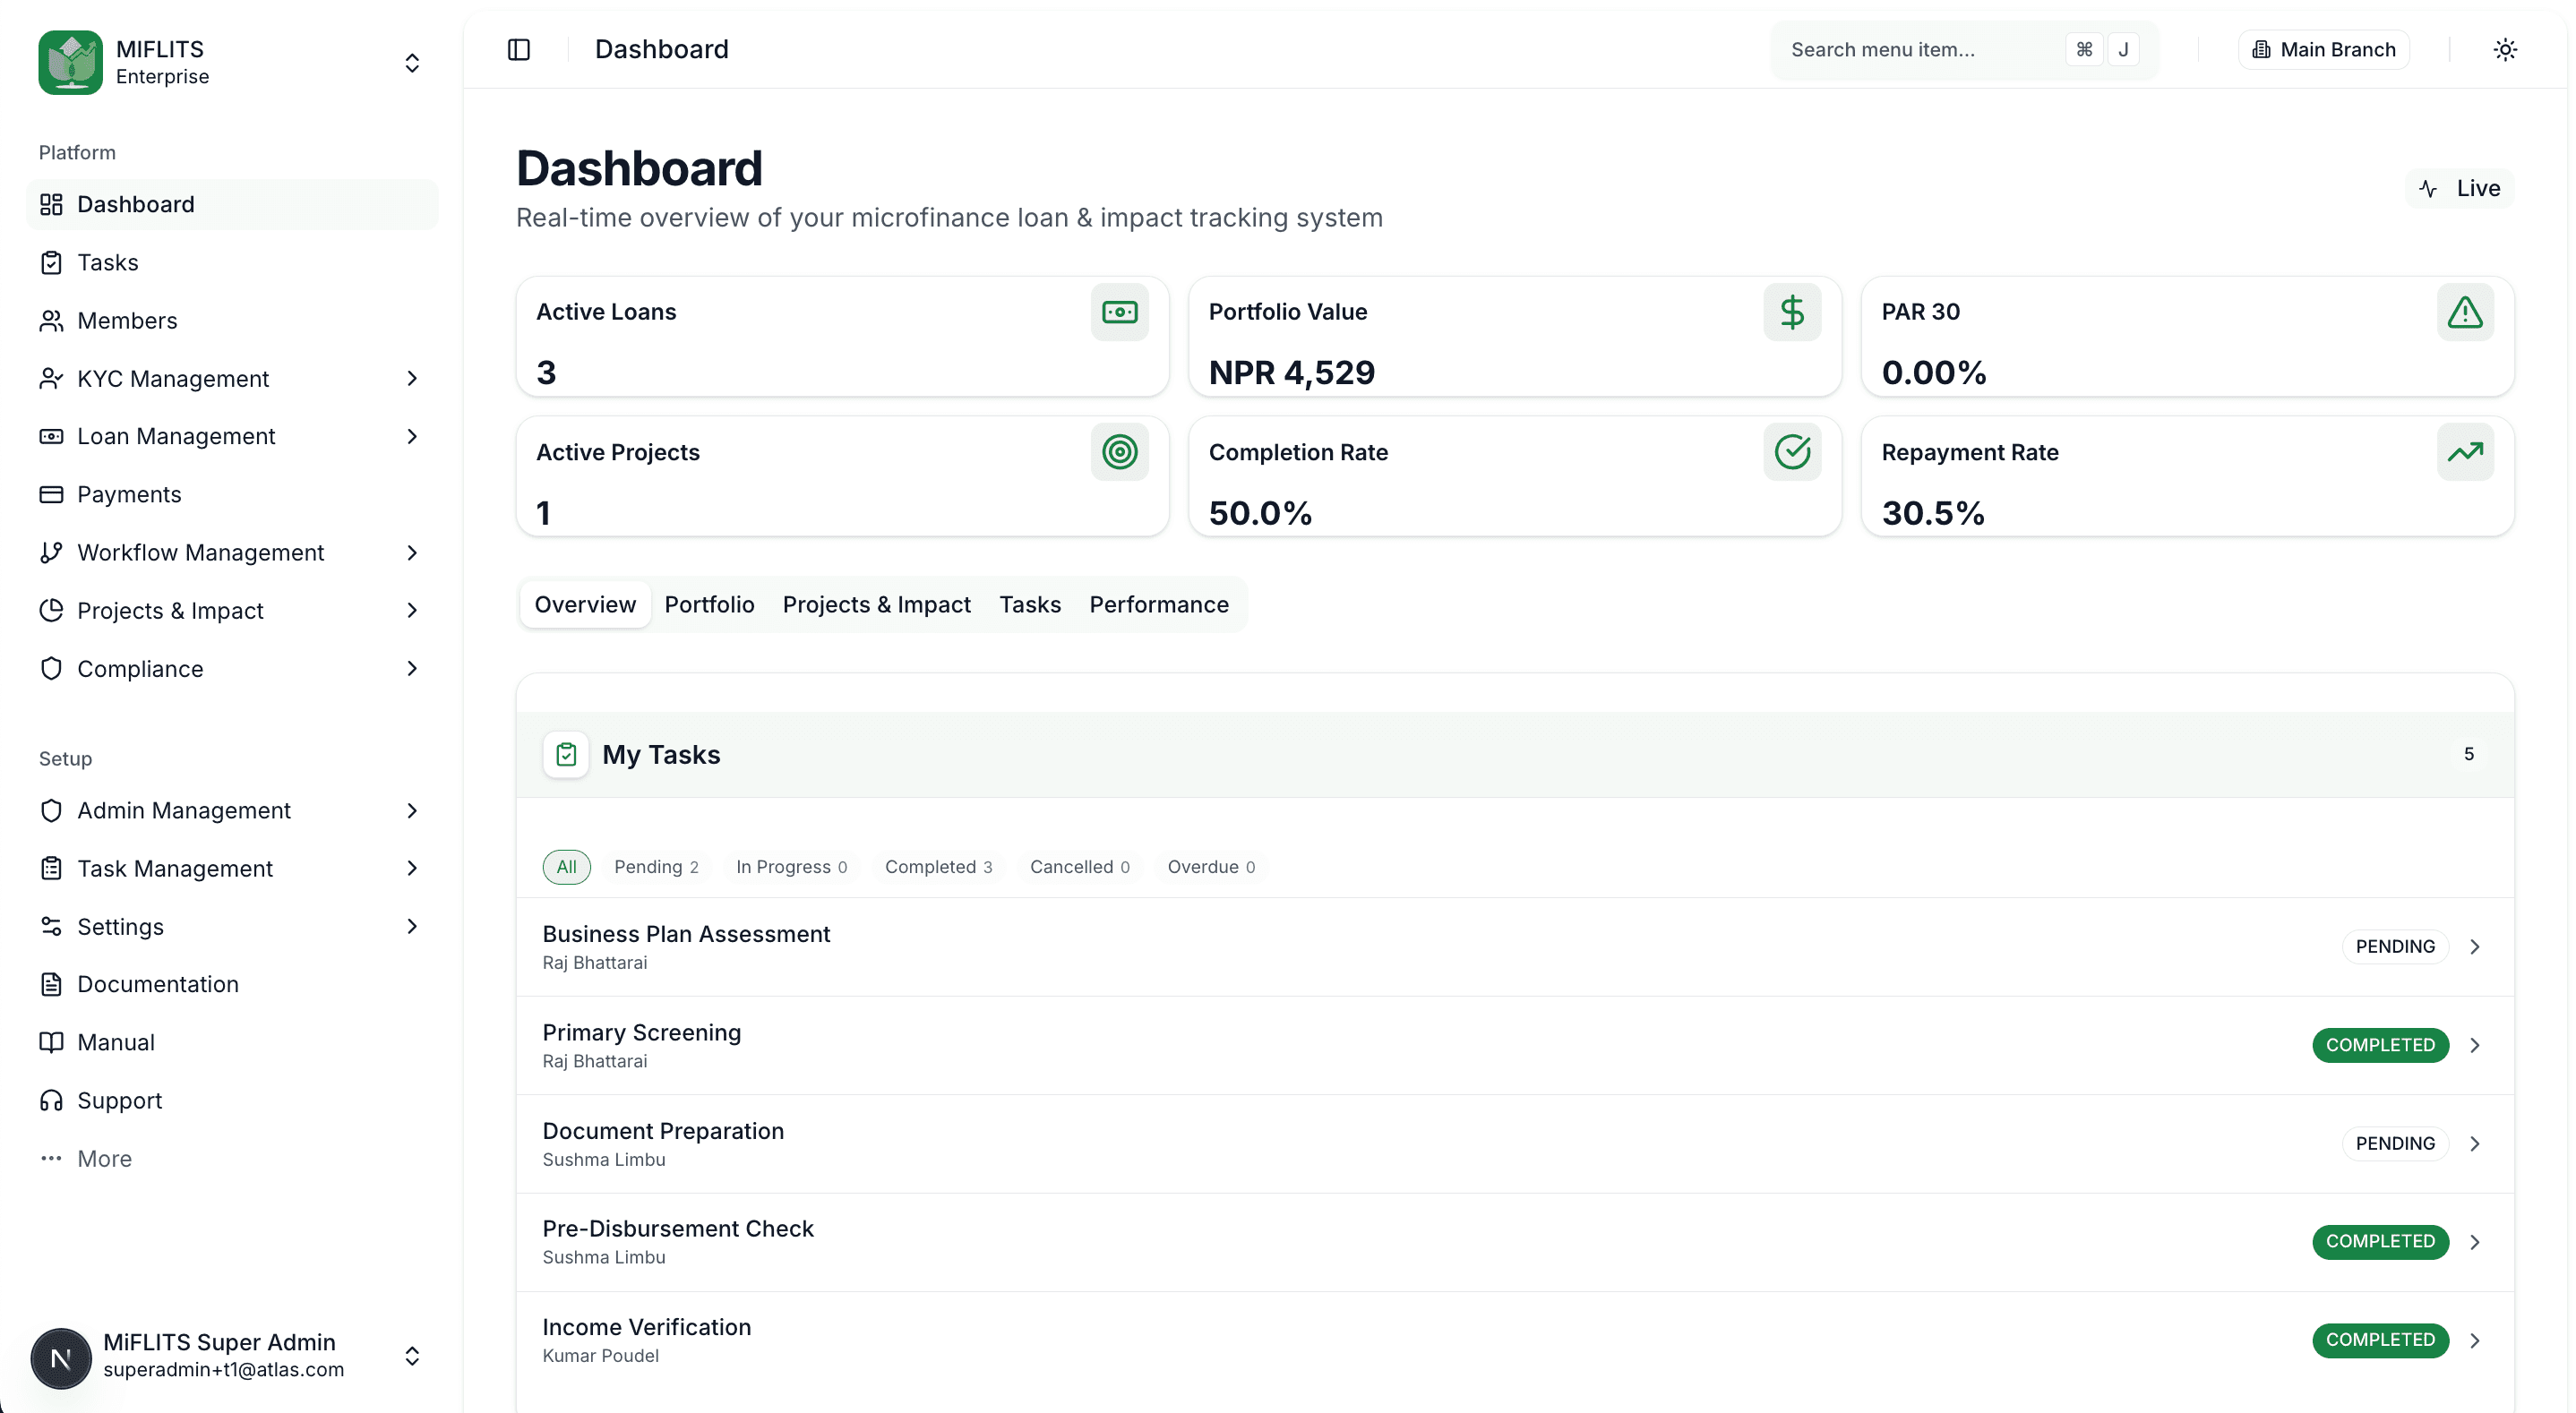Click the Active Projects target icon
The height and width of the screenshot is (1413, 2576).
[x=1119, y=452]
